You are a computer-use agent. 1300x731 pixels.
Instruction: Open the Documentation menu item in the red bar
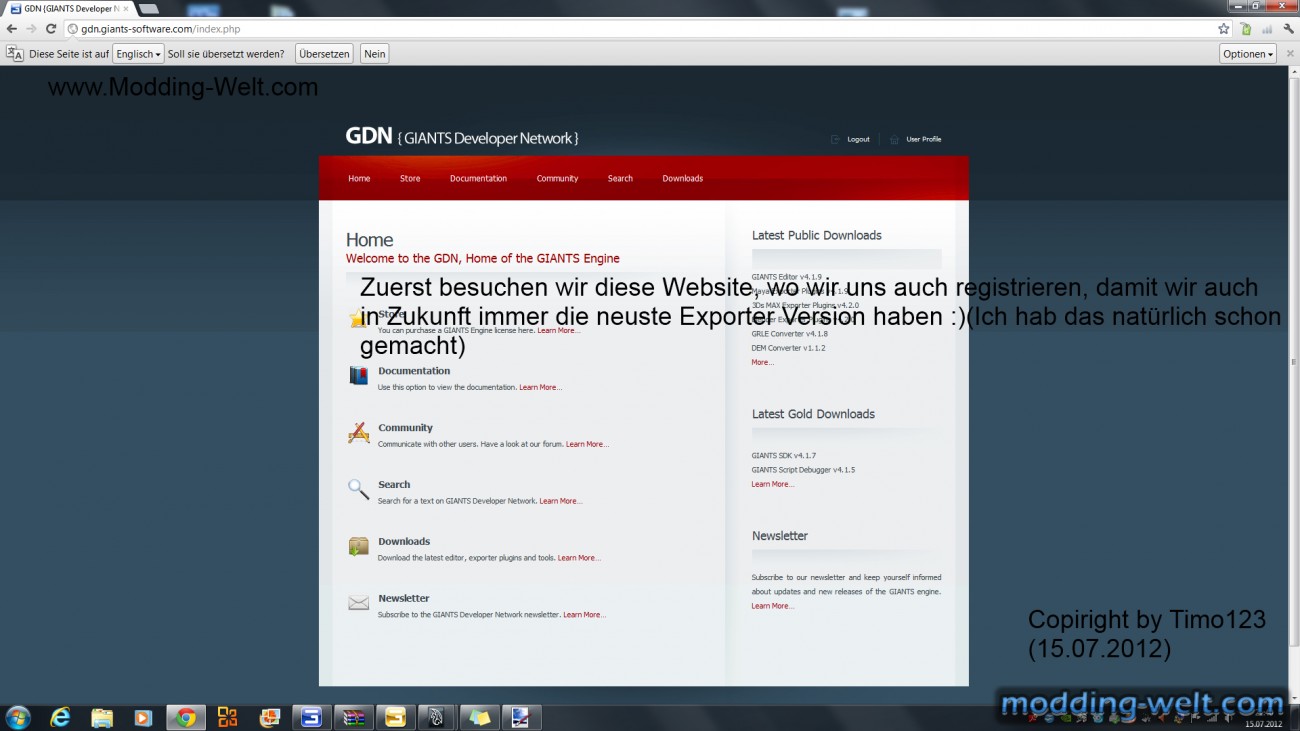[x=478, y=178]
